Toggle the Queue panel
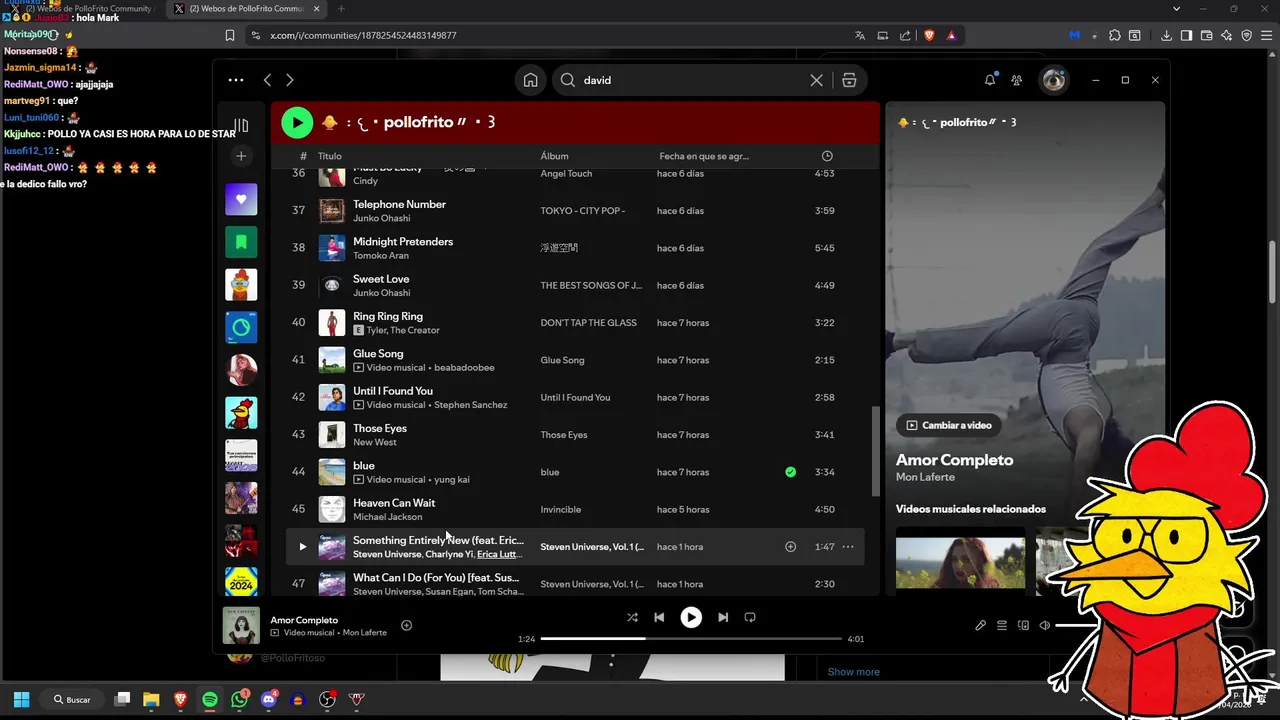This screenshot has width=1280, height=720. (x=1002, y=625)
